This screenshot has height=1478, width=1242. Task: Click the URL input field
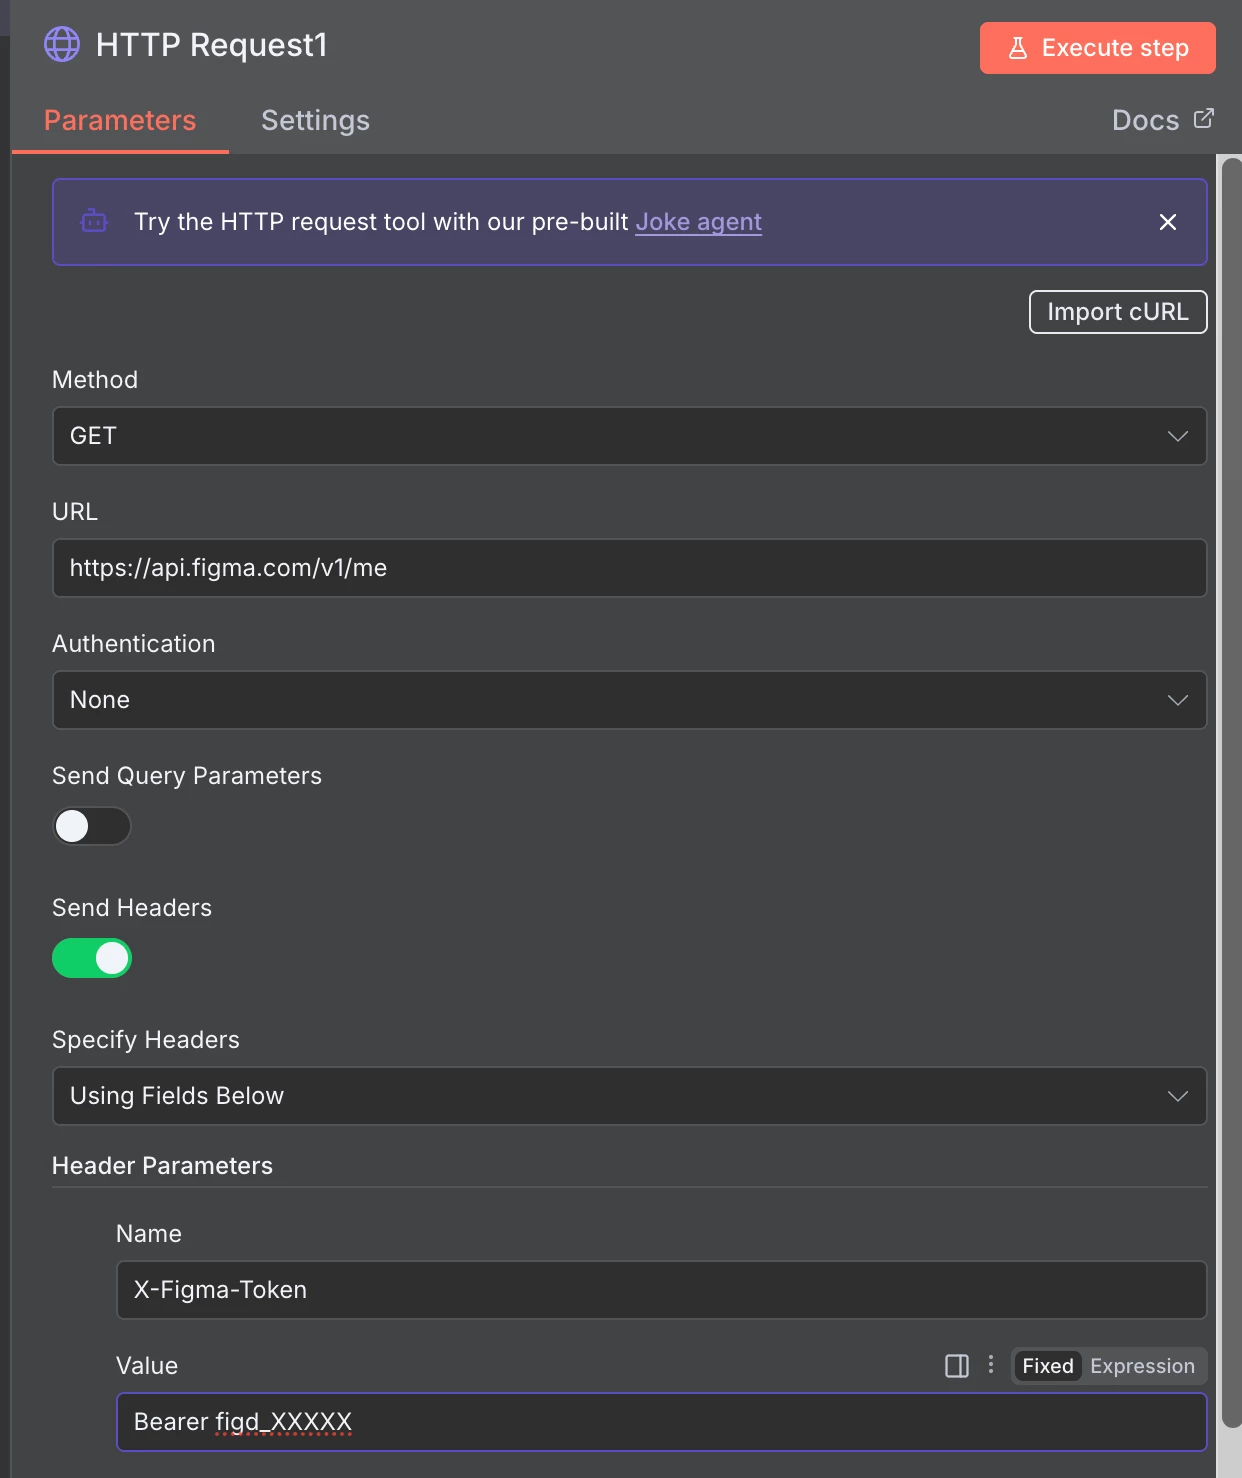pyautogui.click(x=629, y=568)
